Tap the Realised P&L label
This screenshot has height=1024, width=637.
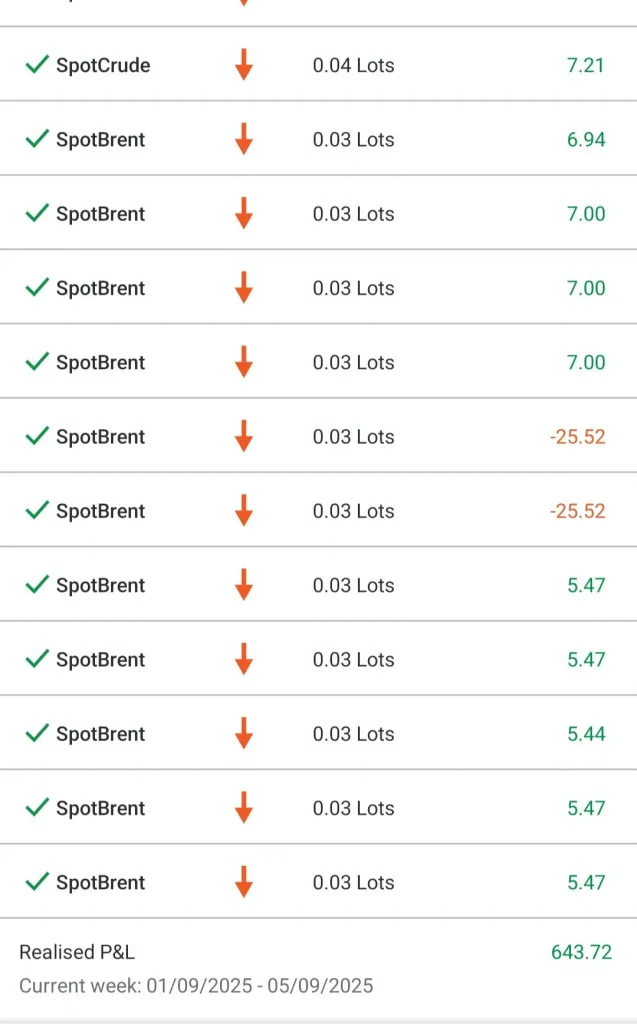coord(77,952)
